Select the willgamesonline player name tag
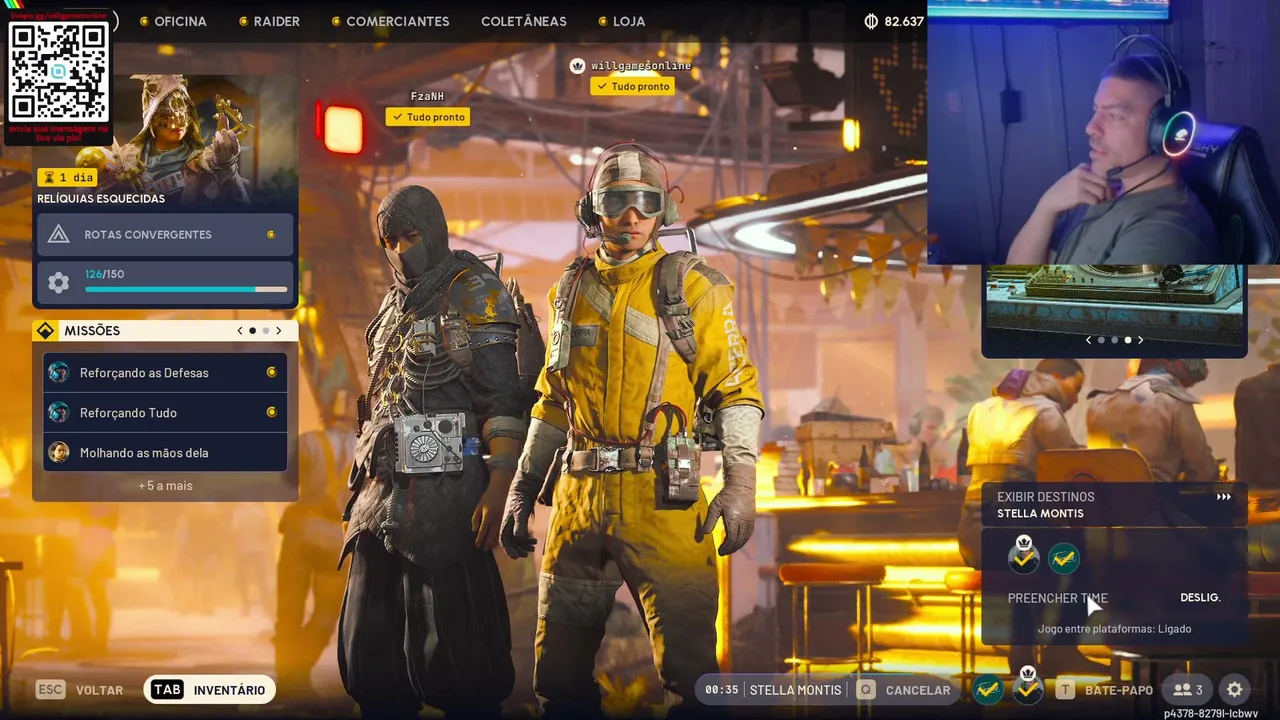This screenshot has height=720, width=1280. pos(641,65)
